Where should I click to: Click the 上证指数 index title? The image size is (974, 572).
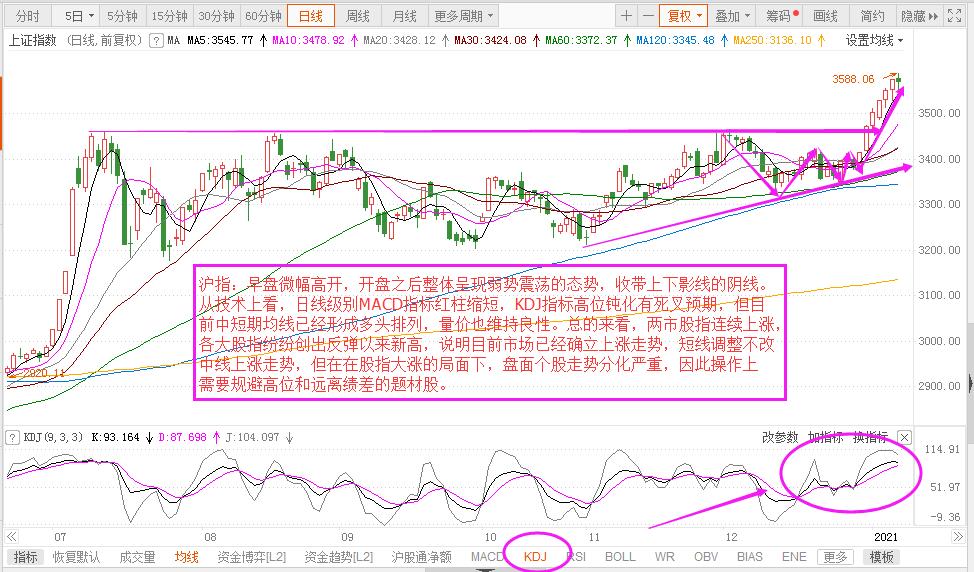32,40
